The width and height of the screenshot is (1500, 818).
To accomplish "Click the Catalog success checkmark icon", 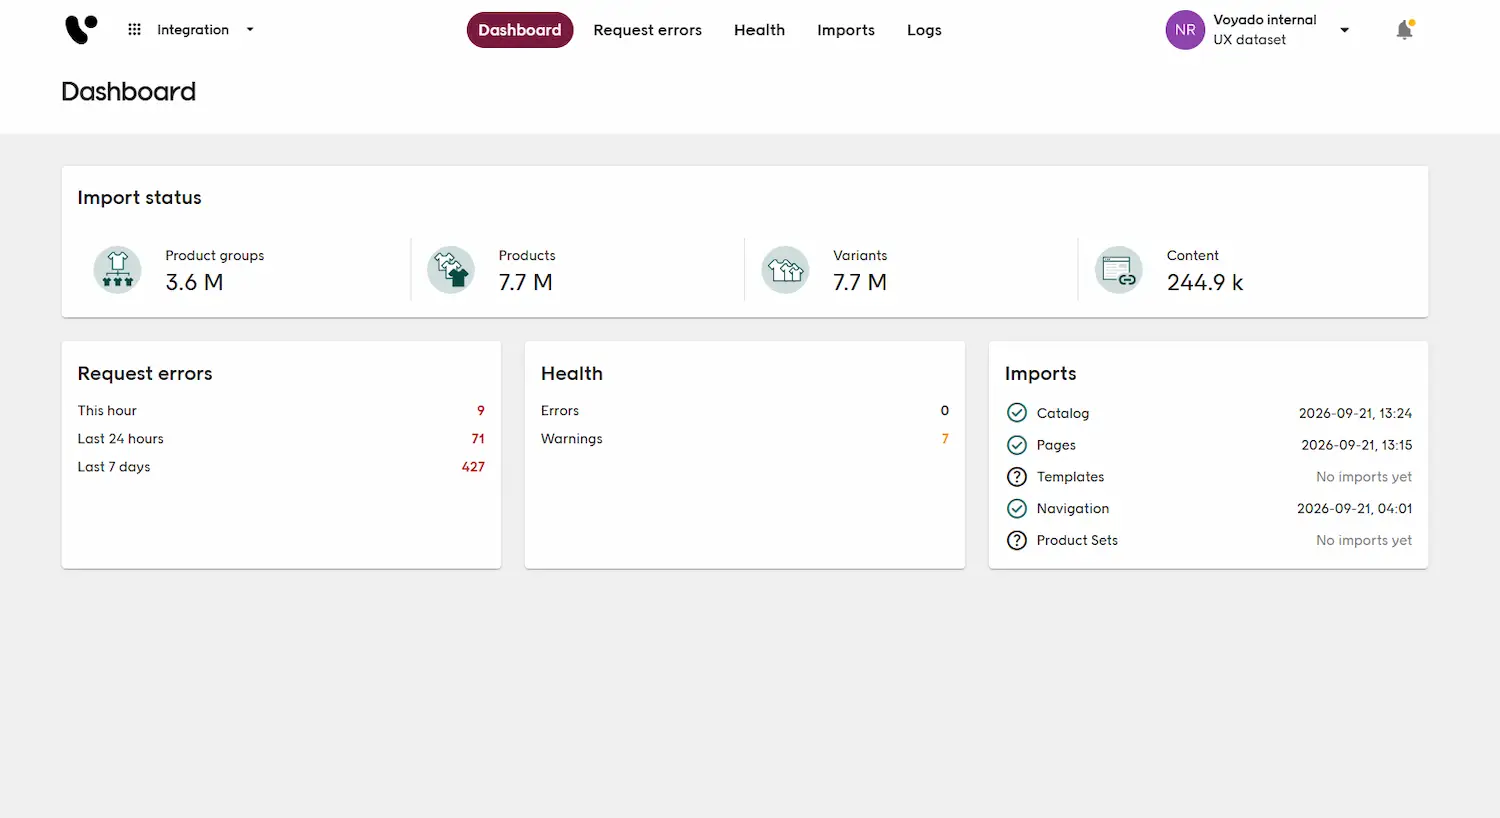I will click(1017, 413).
